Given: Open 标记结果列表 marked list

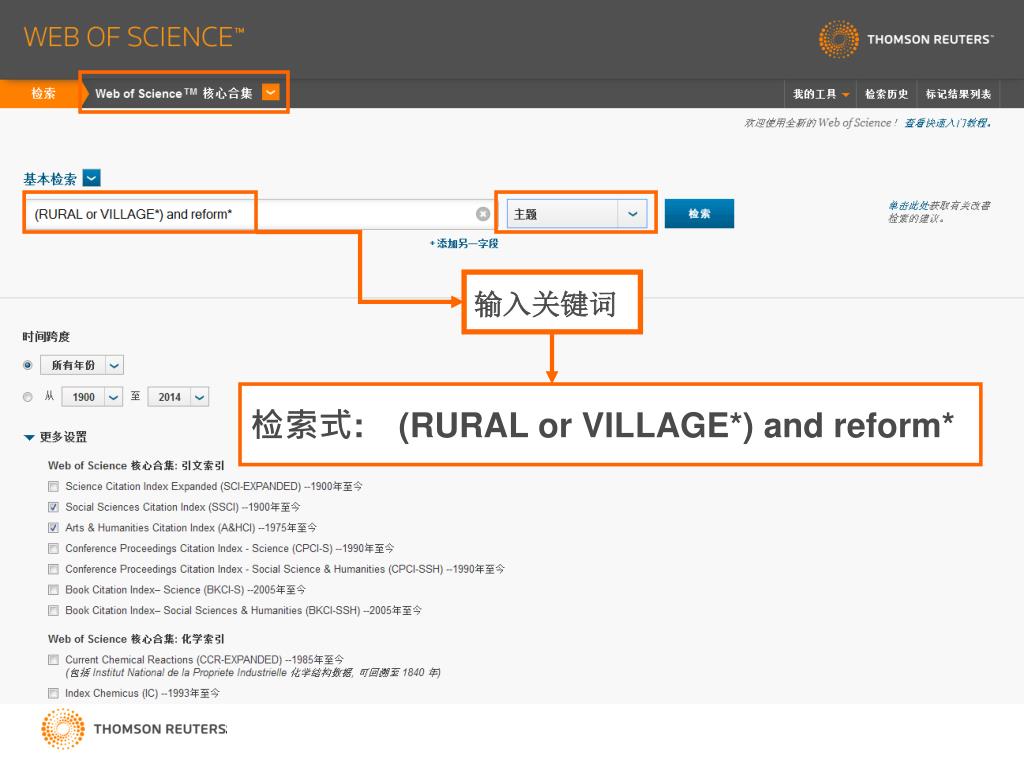Looking at the screenshot, I should pos(958,94).
